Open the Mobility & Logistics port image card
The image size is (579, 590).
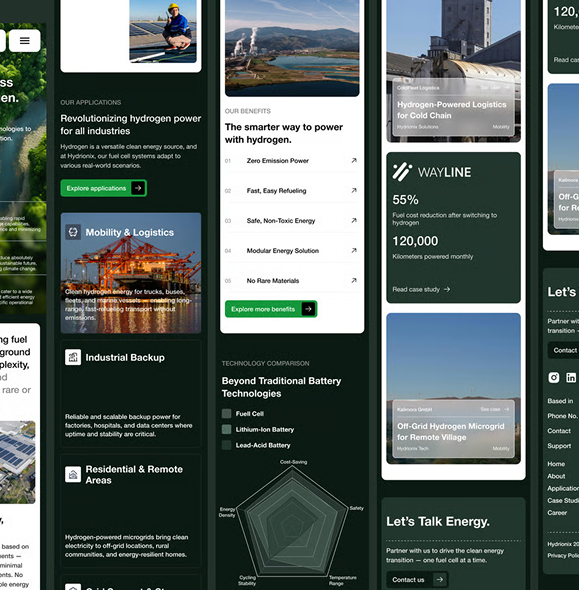point(131,273)
